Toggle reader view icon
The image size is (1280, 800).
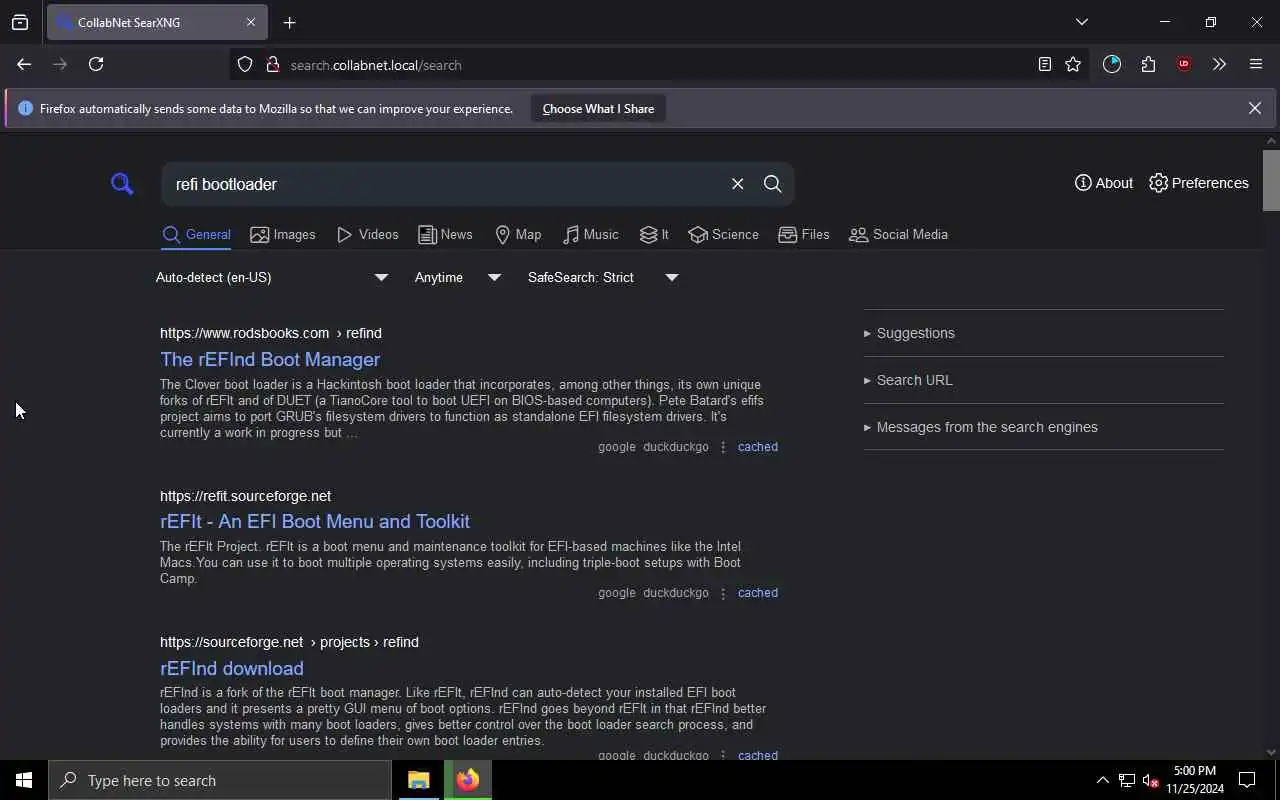[x=1044, y=64]
